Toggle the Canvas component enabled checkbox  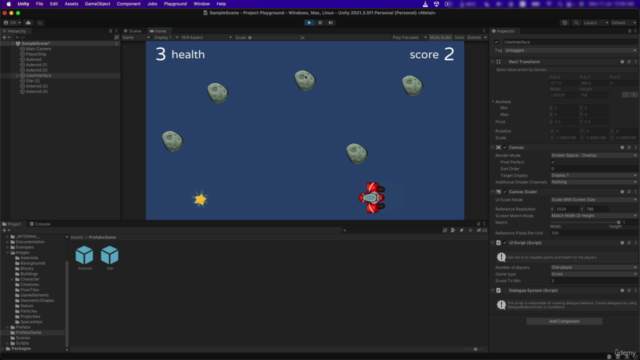(x=505, y=147)
